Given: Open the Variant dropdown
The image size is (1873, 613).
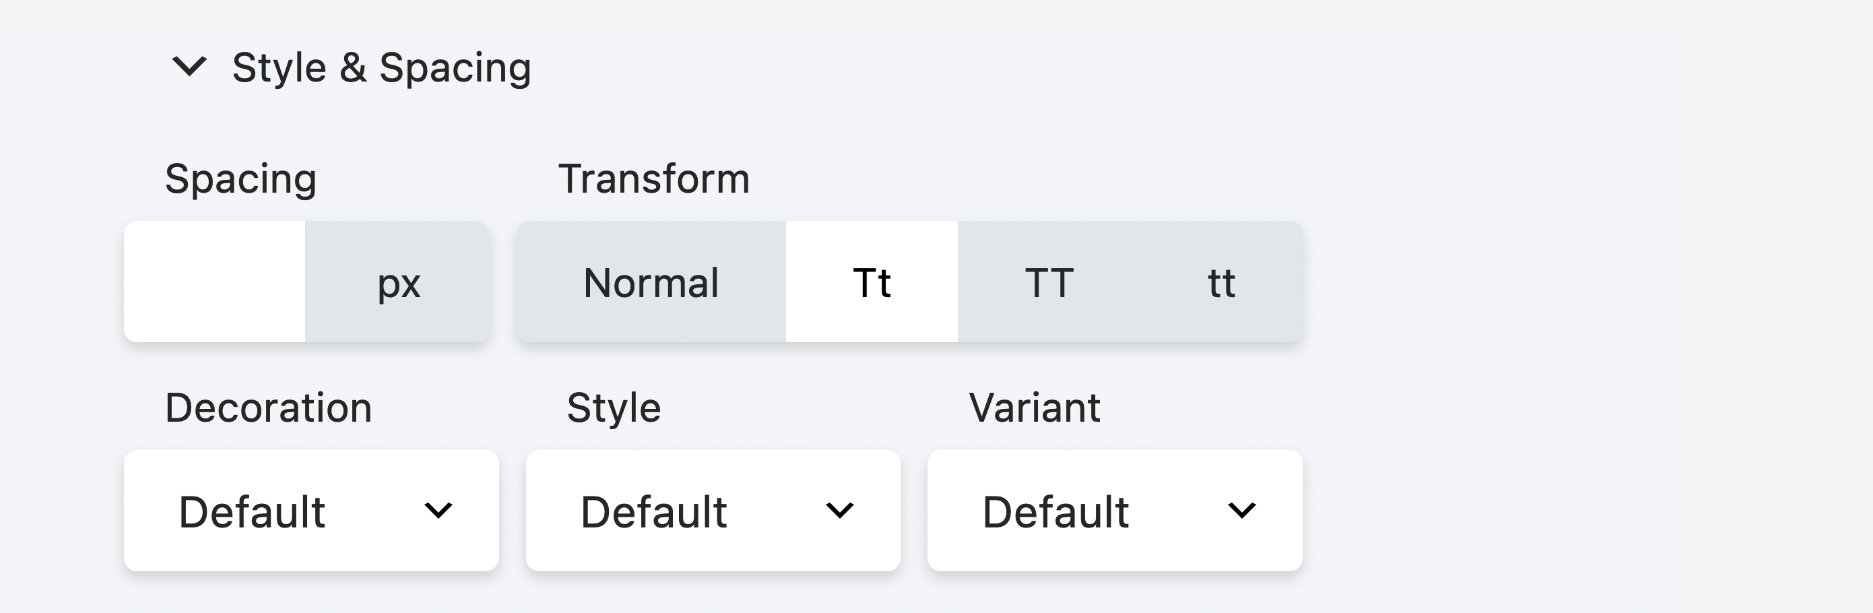Looking at the screenshot, I should pos(1114,510).
